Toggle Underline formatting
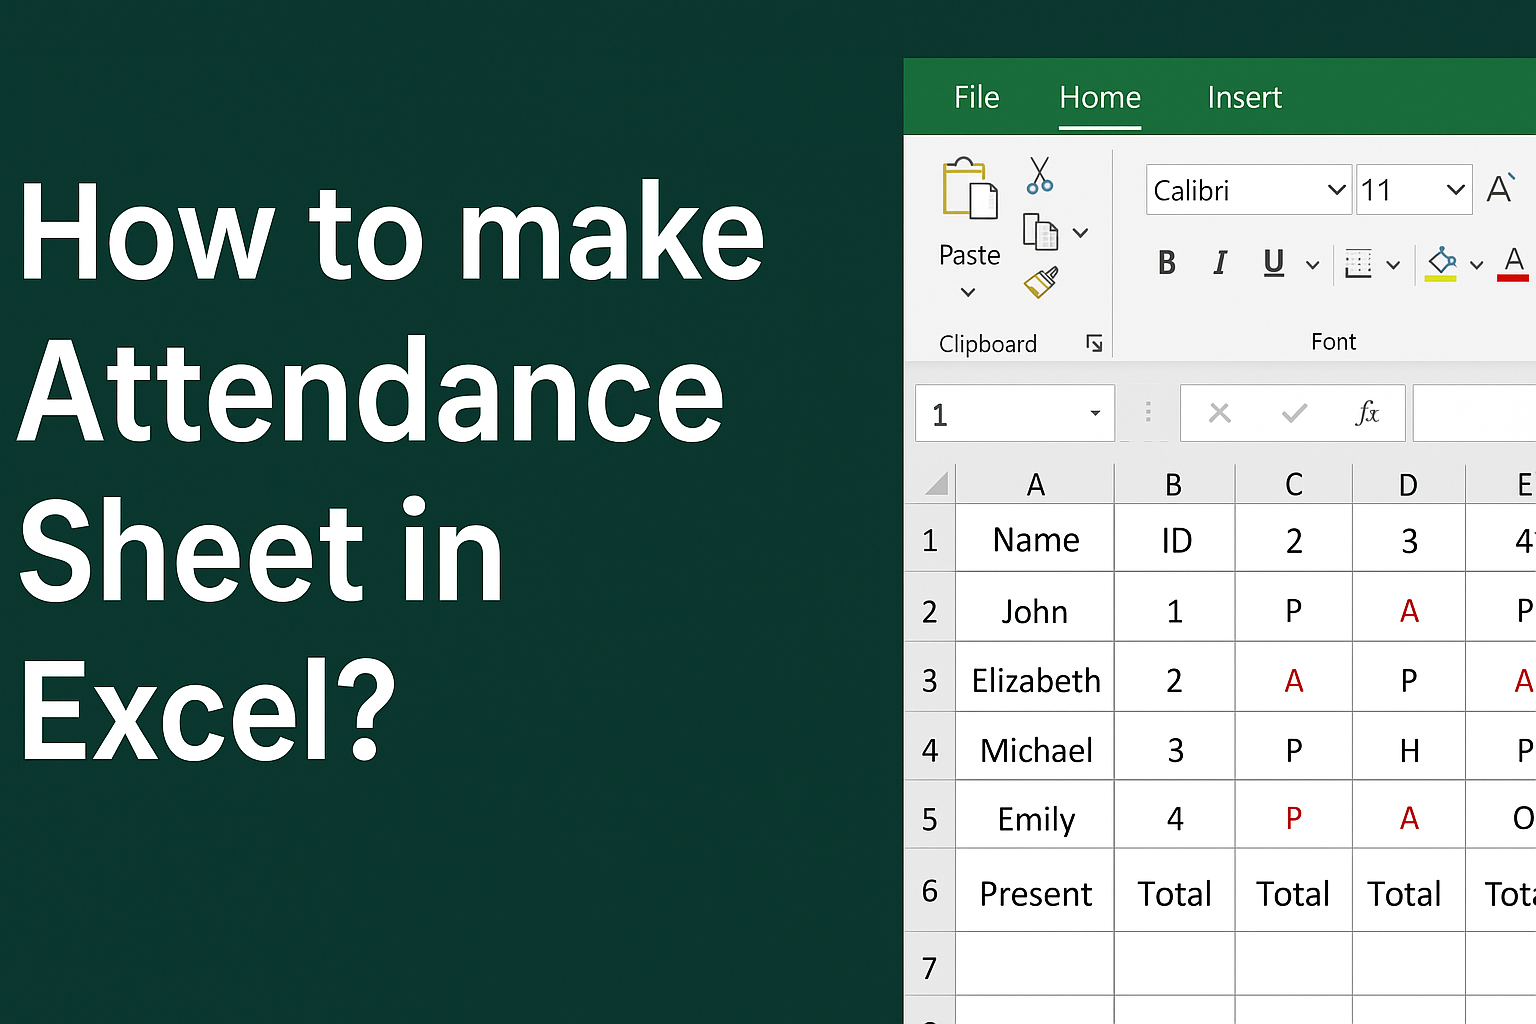This screenshot has width=1536, height=1024. coord(1272,263)
